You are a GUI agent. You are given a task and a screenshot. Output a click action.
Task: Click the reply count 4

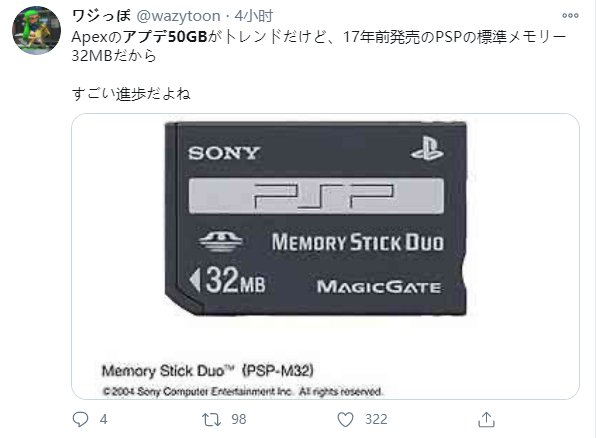(x=103, y=419)
